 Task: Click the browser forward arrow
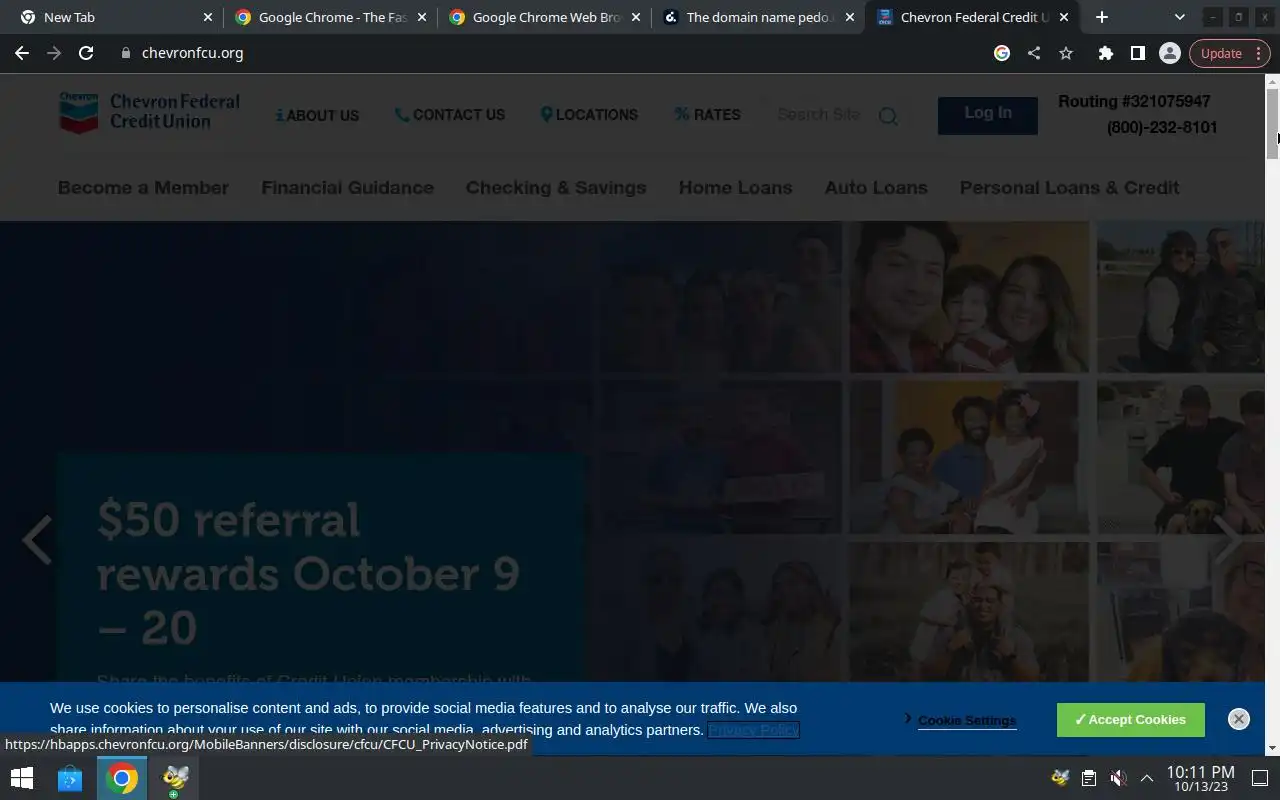54,53
